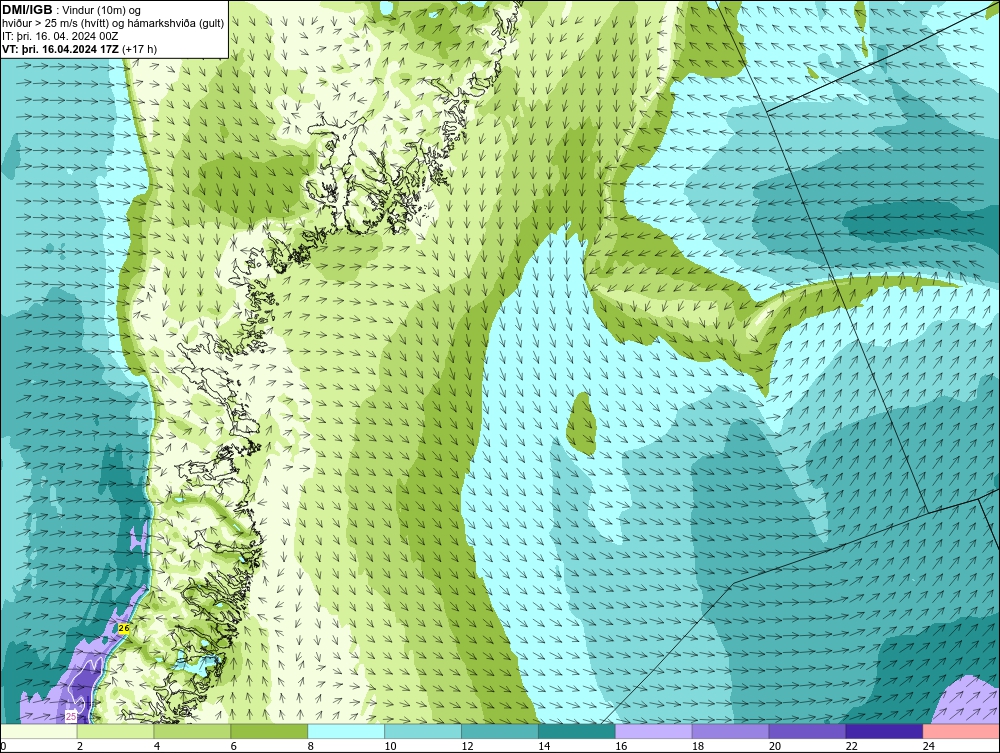Click the legend scale number '2'

(80, 746)
